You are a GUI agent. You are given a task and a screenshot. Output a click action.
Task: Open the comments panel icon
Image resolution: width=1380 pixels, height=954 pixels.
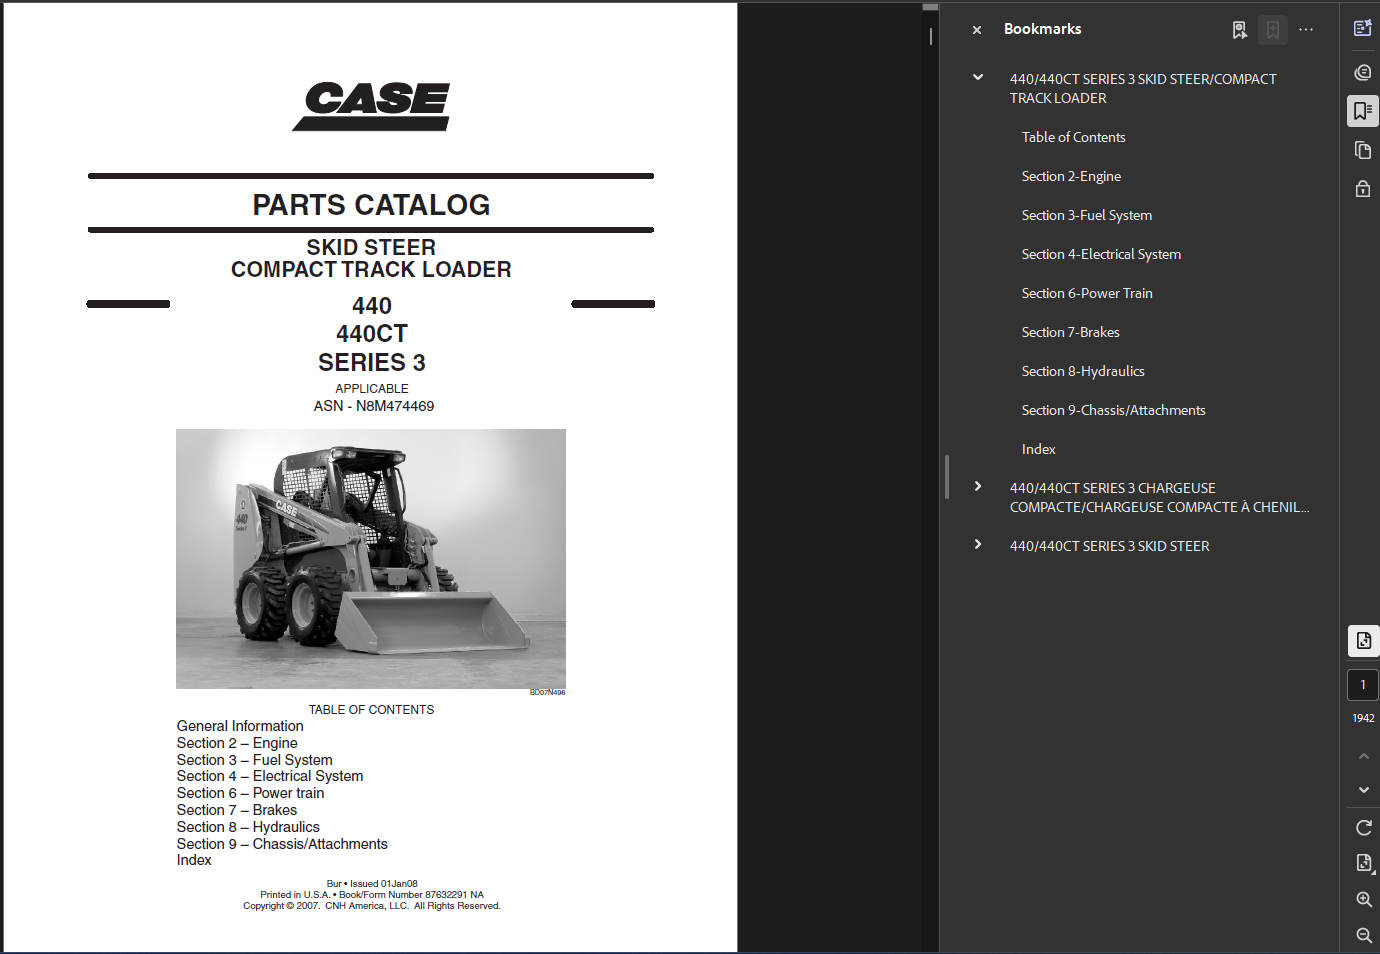pos(1363,72)
